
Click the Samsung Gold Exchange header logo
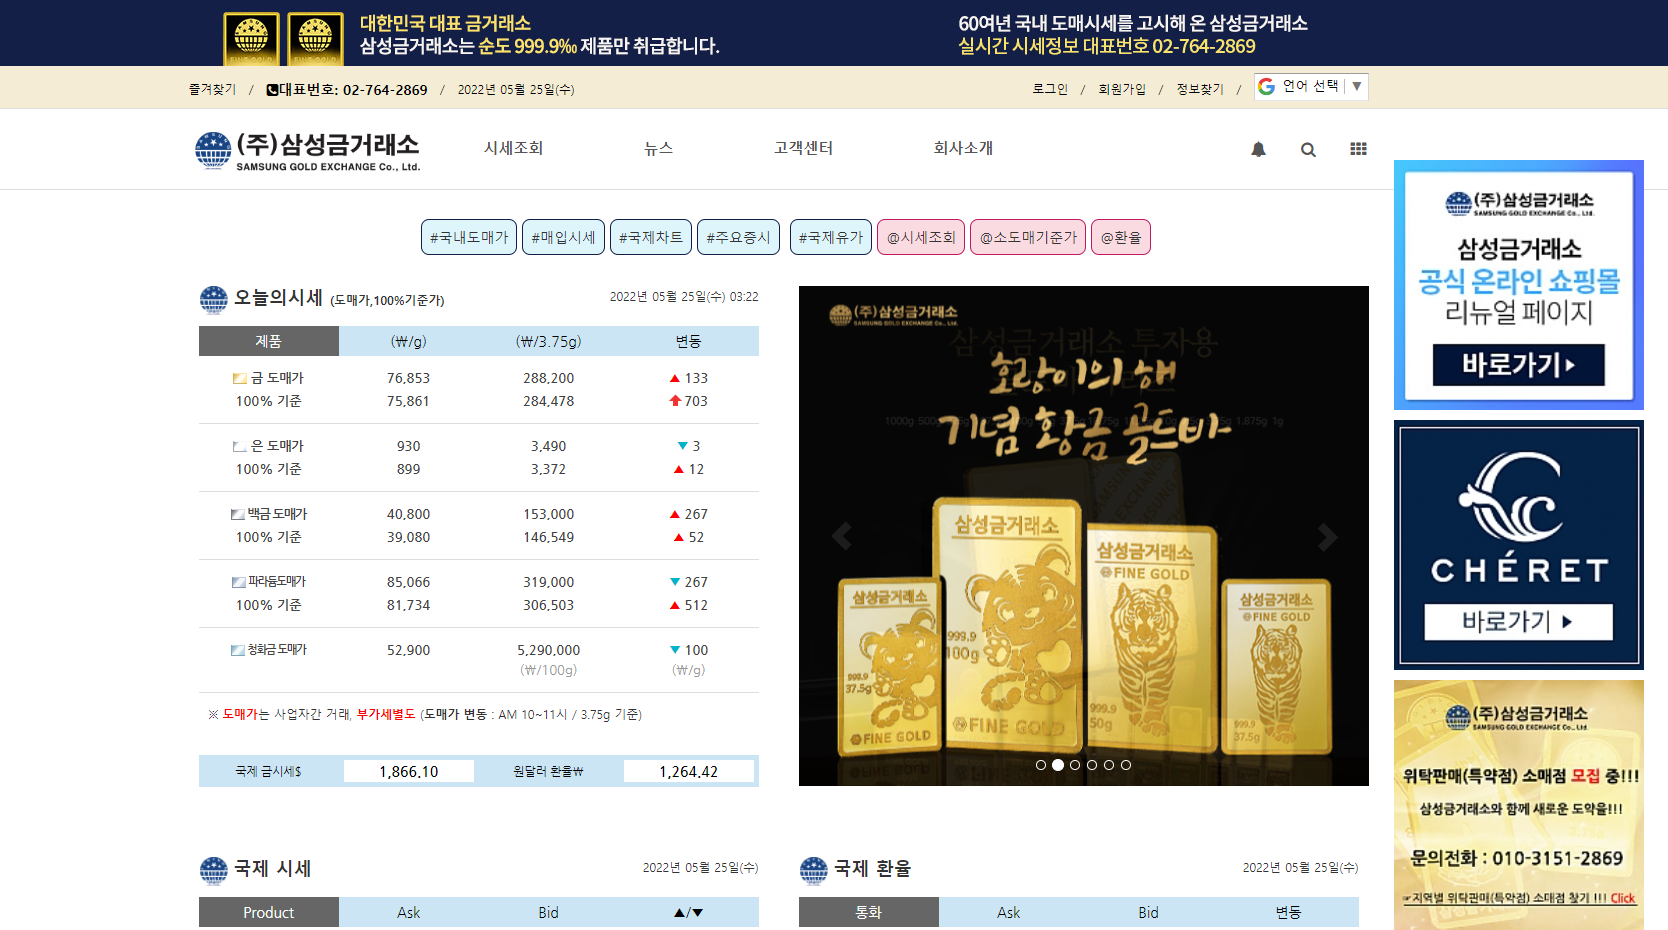click(308, 151)
